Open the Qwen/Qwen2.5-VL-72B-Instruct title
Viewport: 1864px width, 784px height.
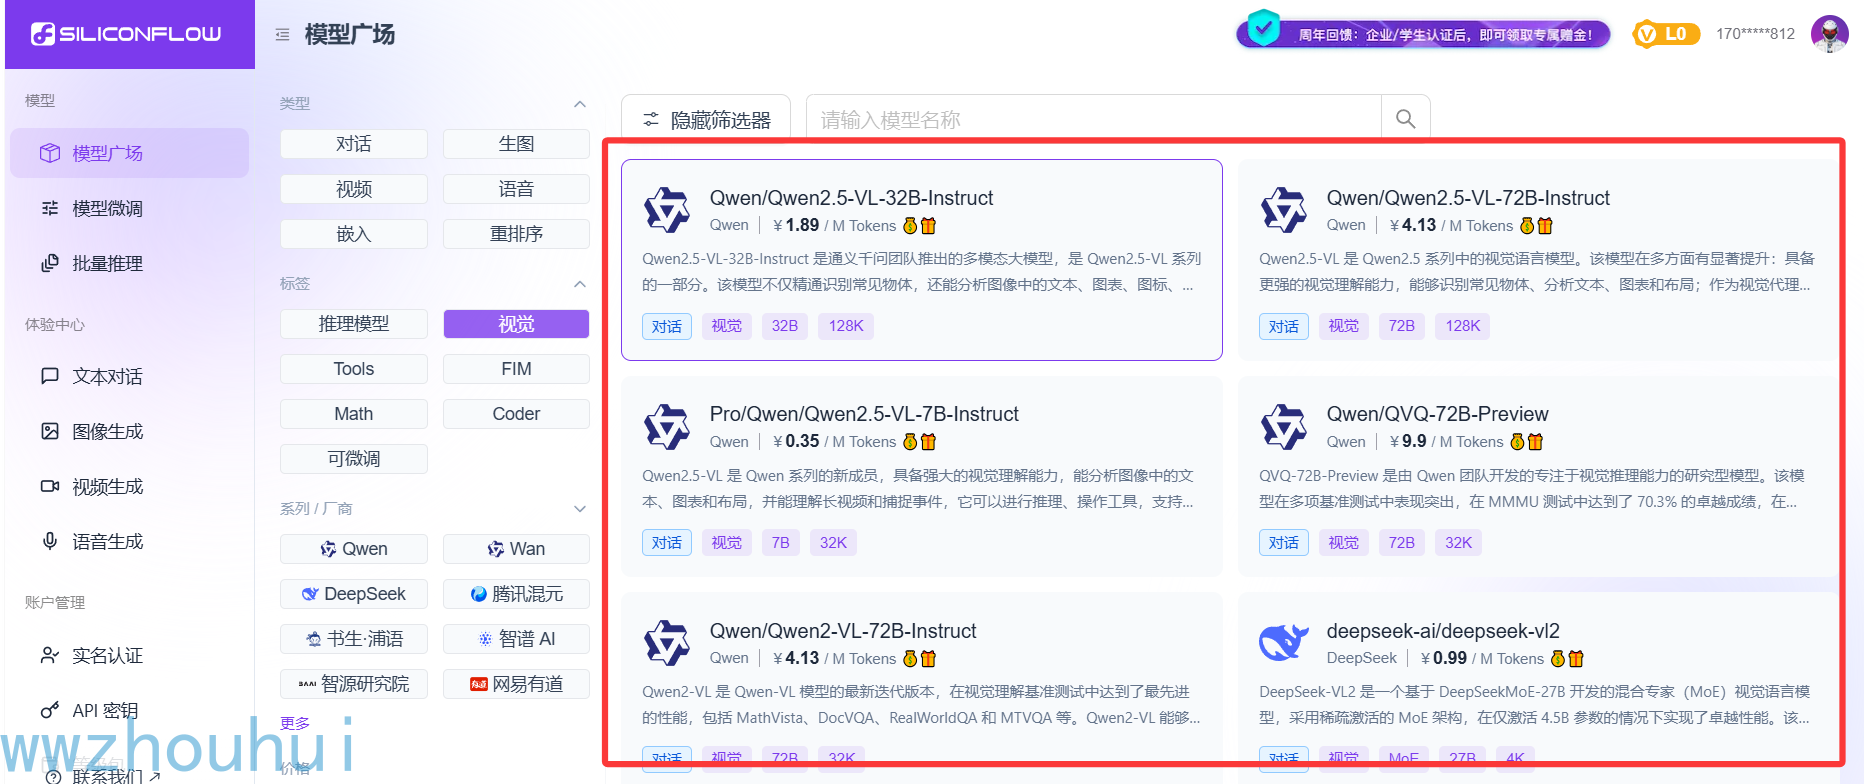[1468, 198]
